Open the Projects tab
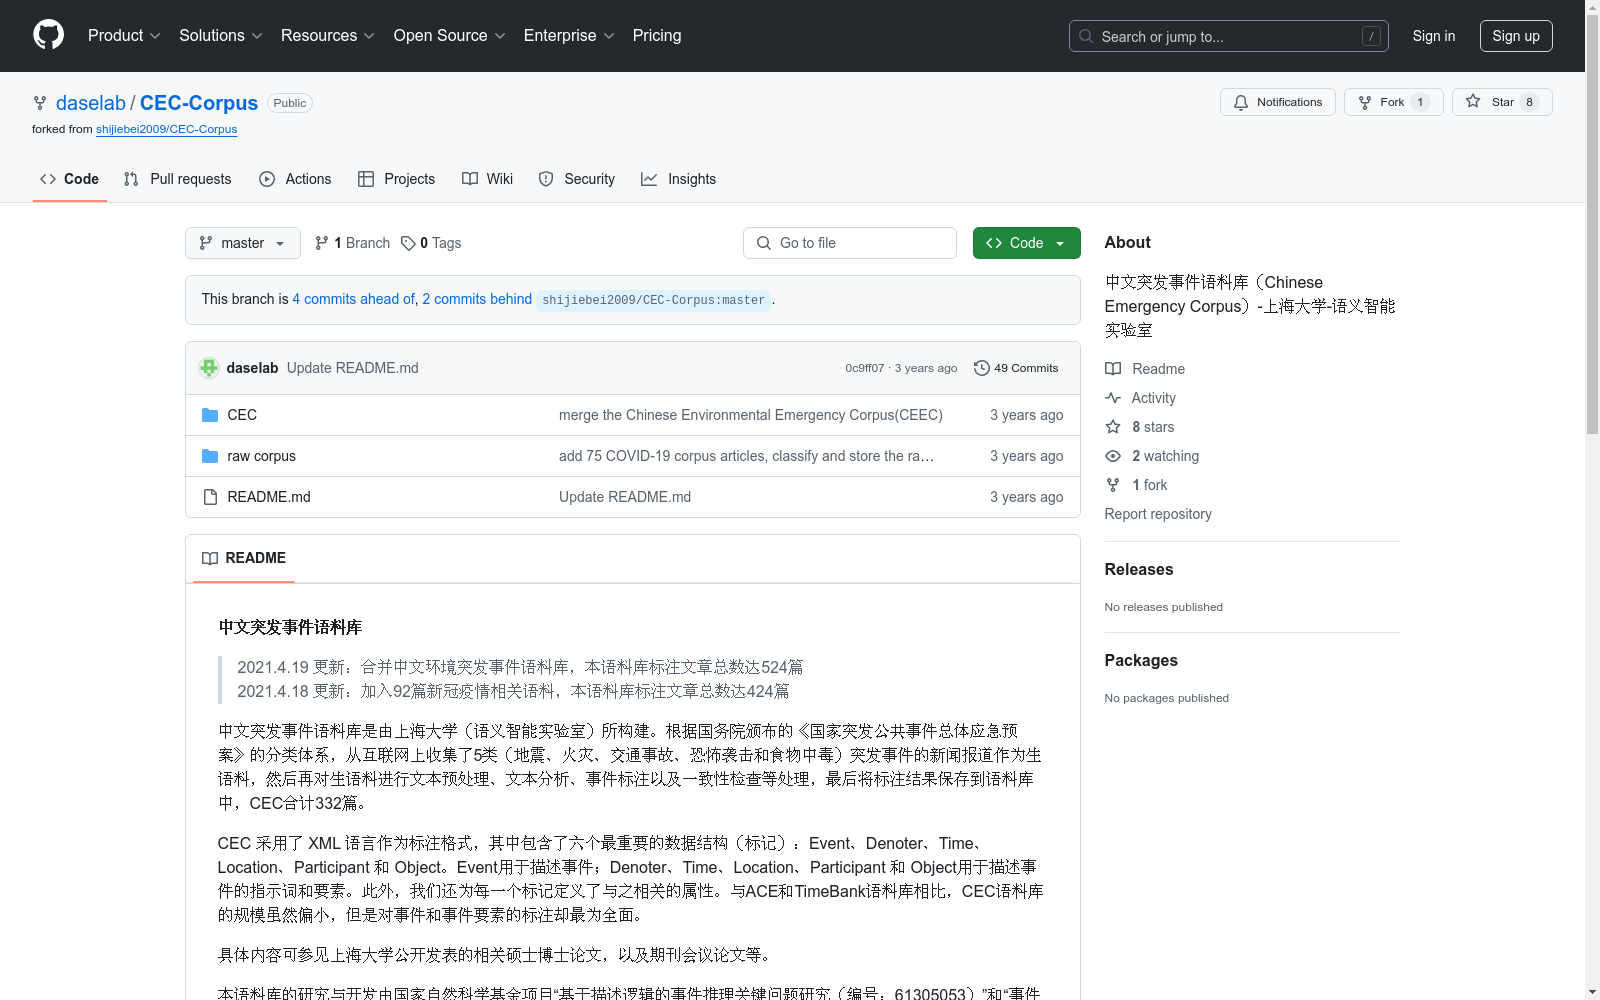The height and width of the screenshot is (1000, 1600). point(396,179)
